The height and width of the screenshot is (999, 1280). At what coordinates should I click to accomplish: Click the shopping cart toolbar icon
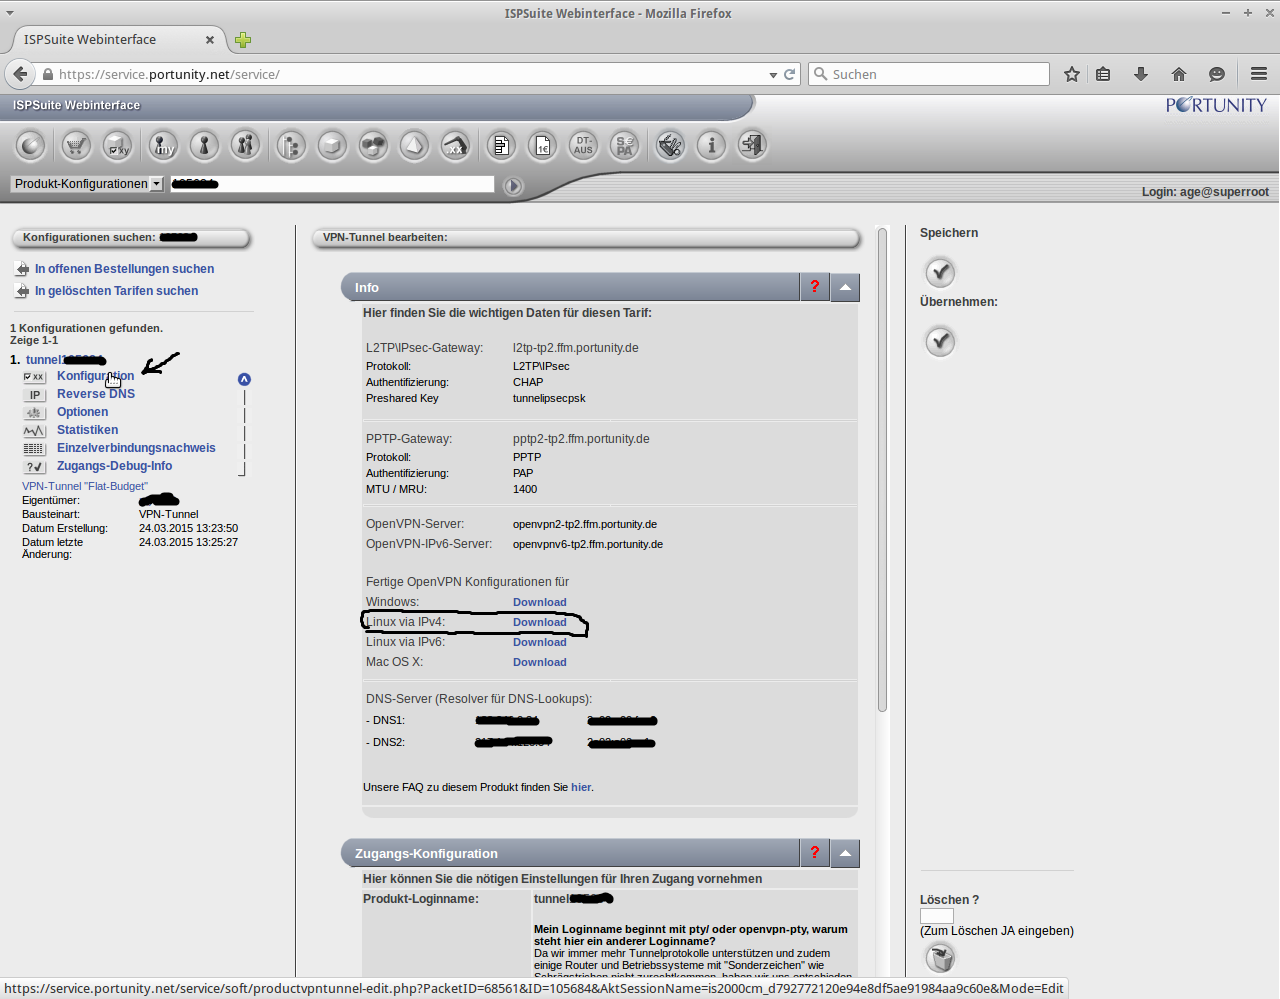tap(76, 146)
